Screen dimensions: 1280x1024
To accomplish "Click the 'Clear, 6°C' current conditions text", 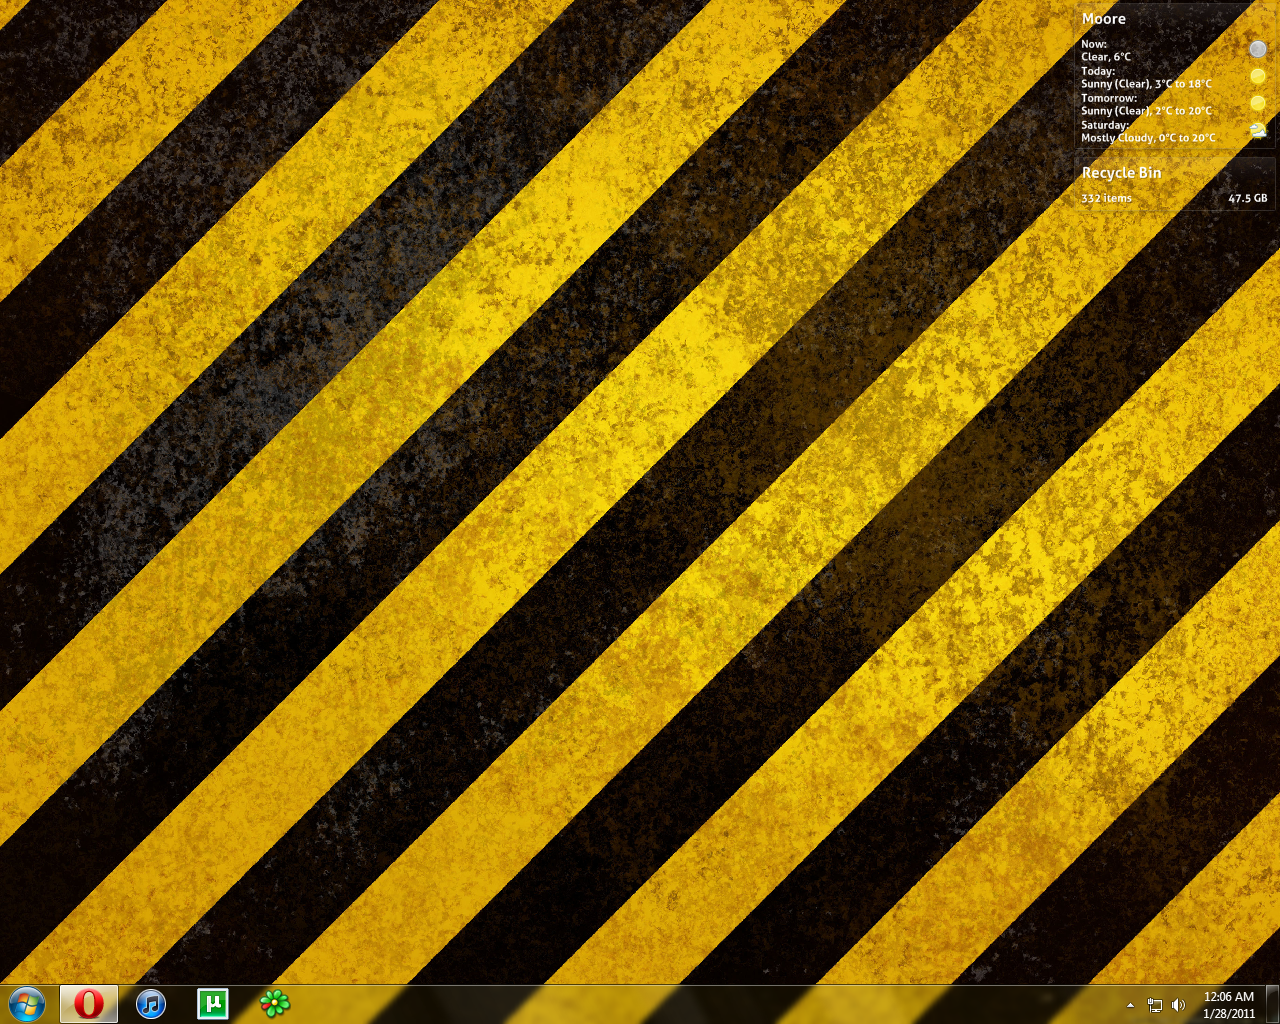I will click(1106, 57).
